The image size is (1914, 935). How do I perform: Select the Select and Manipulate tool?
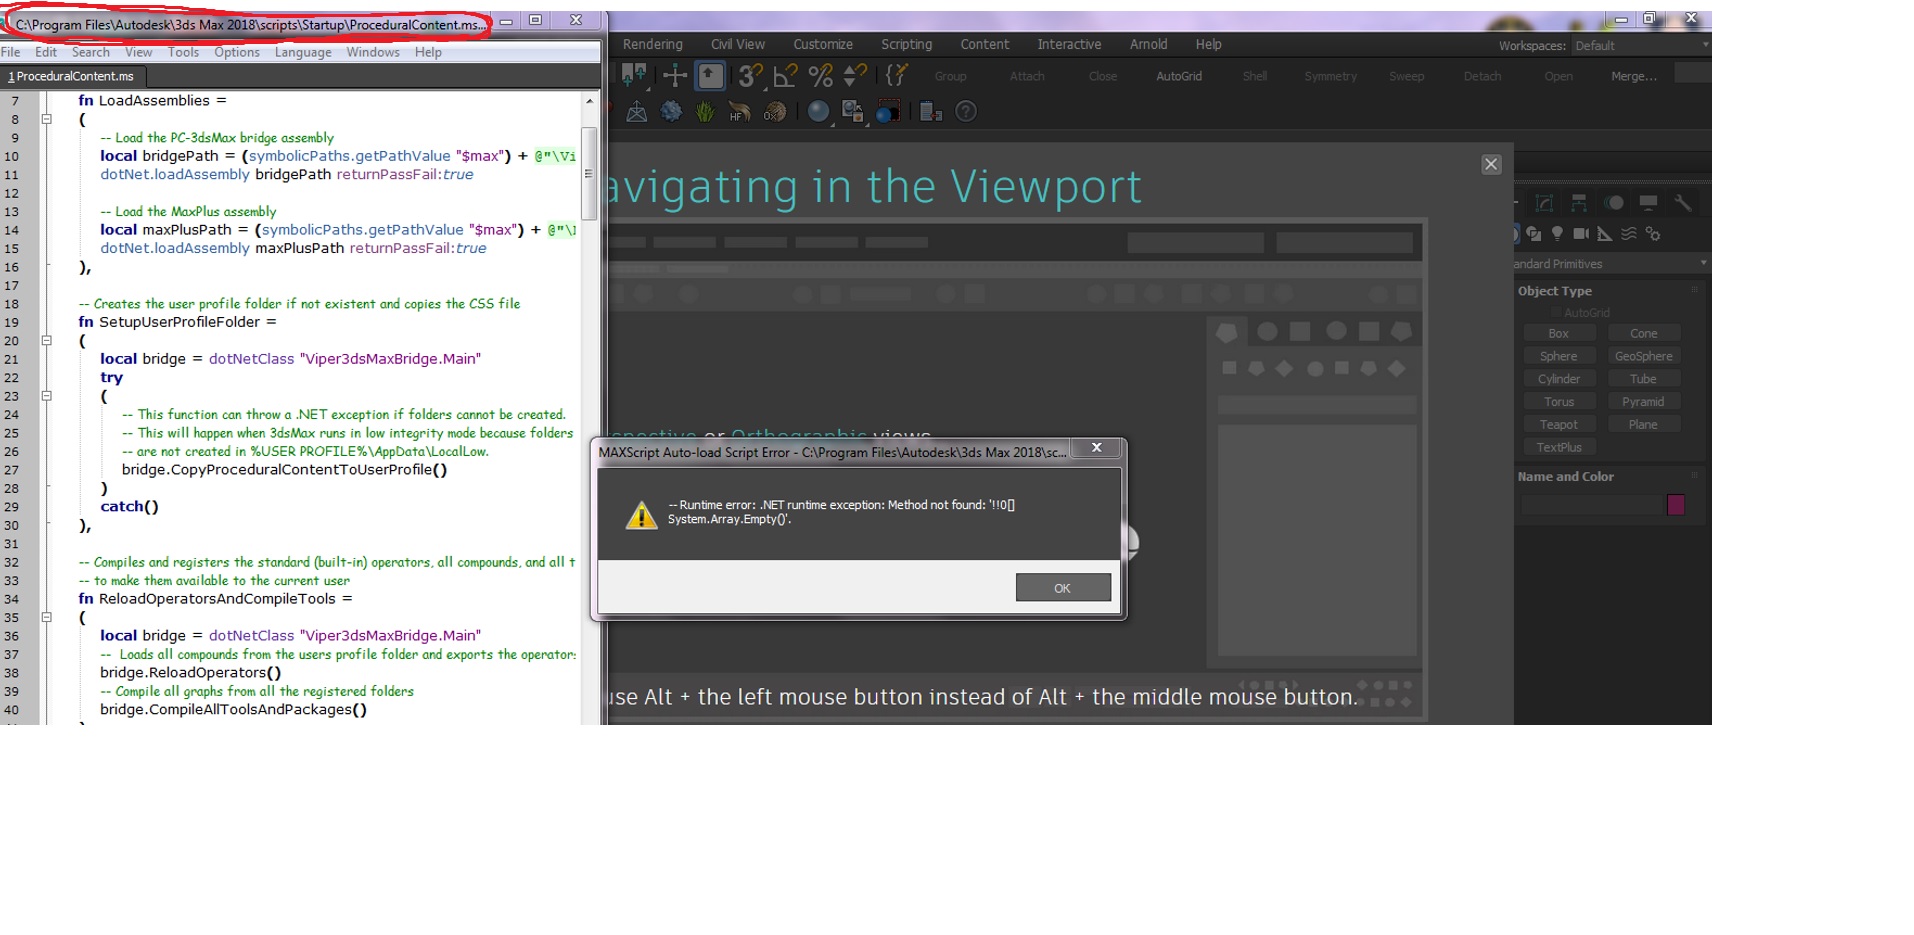pyautogui.click(x=675, y=75)
